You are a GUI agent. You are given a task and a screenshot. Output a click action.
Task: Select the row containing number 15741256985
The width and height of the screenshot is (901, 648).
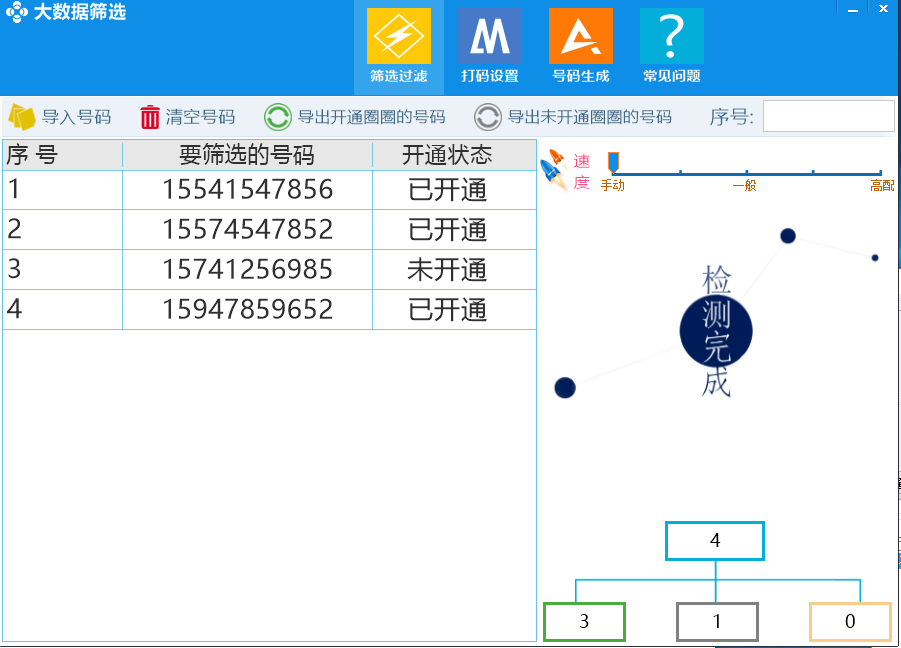[245, 270]
